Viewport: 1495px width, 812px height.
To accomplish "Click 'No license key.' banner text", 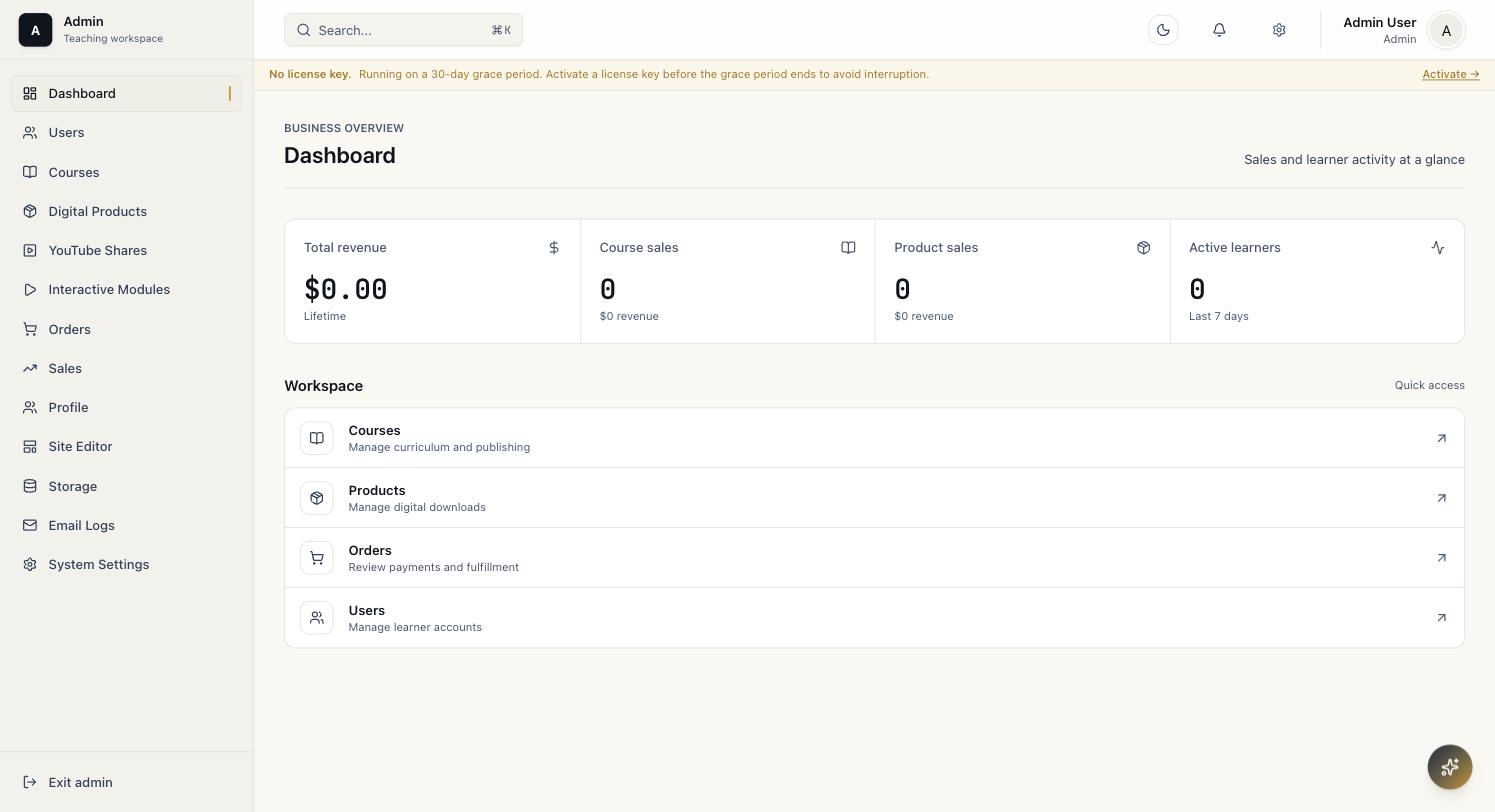I will click(x=310, y=74).
